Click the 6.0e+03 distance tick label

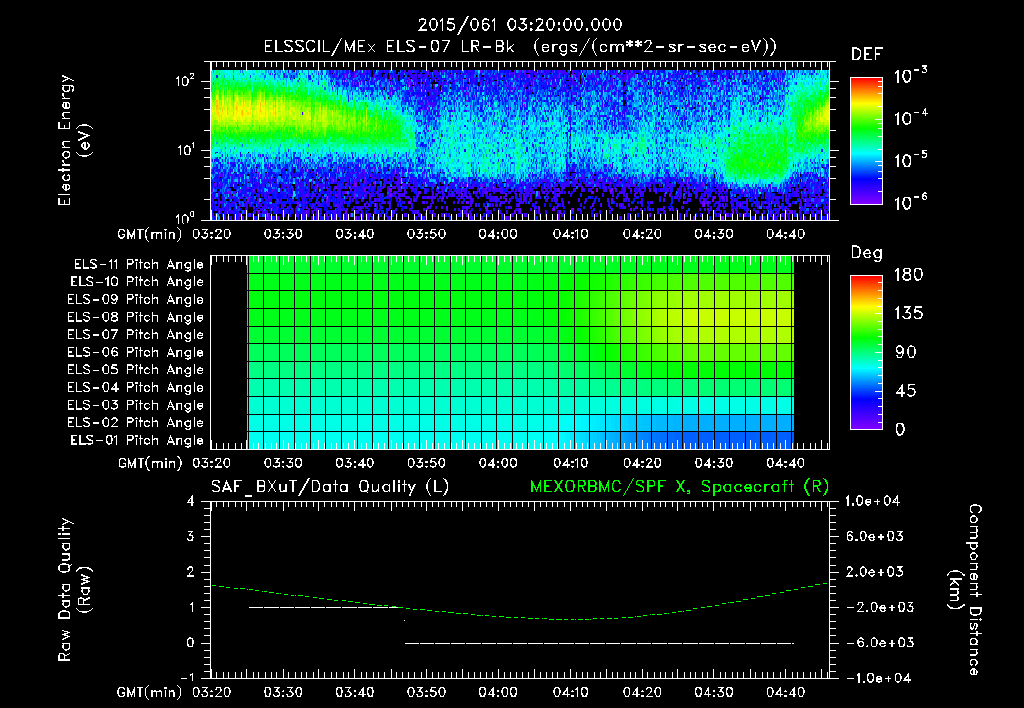point(875,536)
